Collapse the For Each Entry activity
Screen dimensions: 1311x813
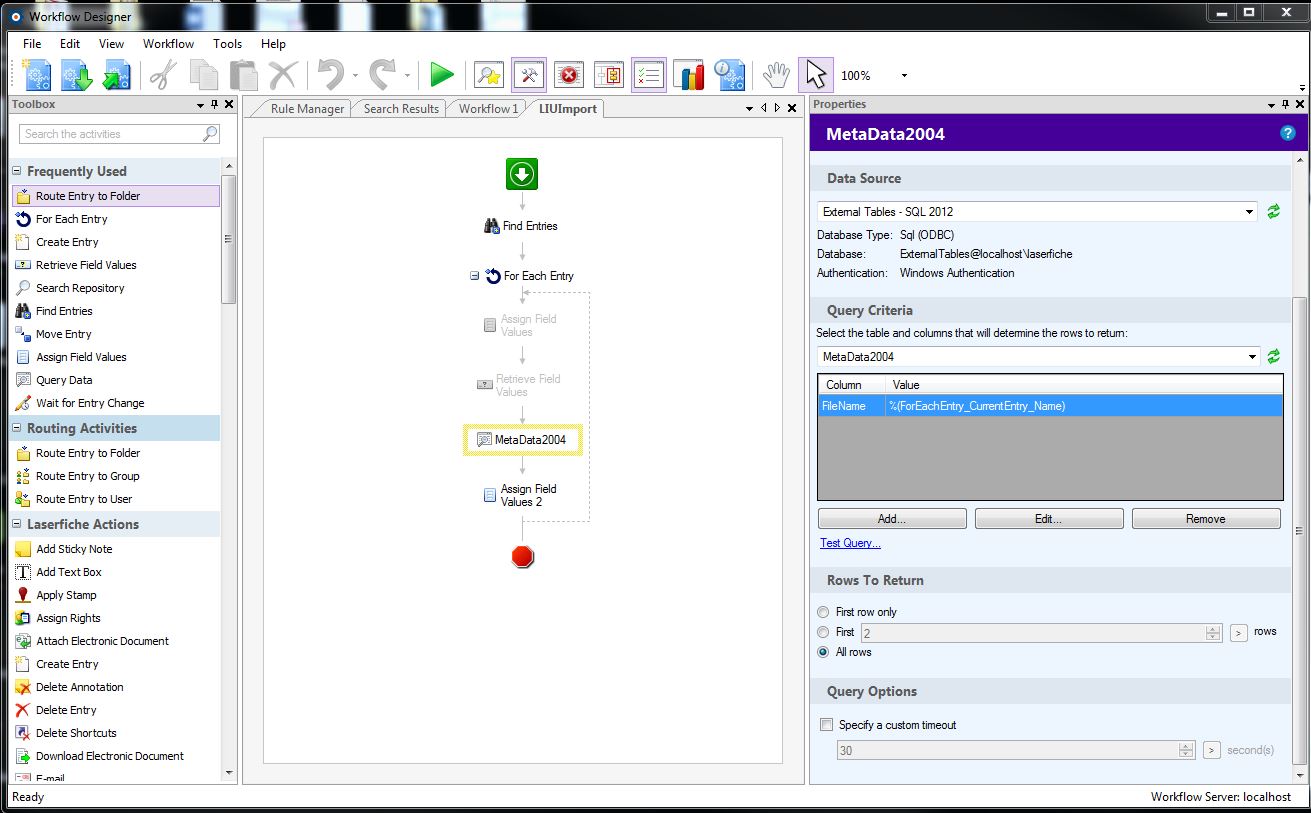click(475, 276)
